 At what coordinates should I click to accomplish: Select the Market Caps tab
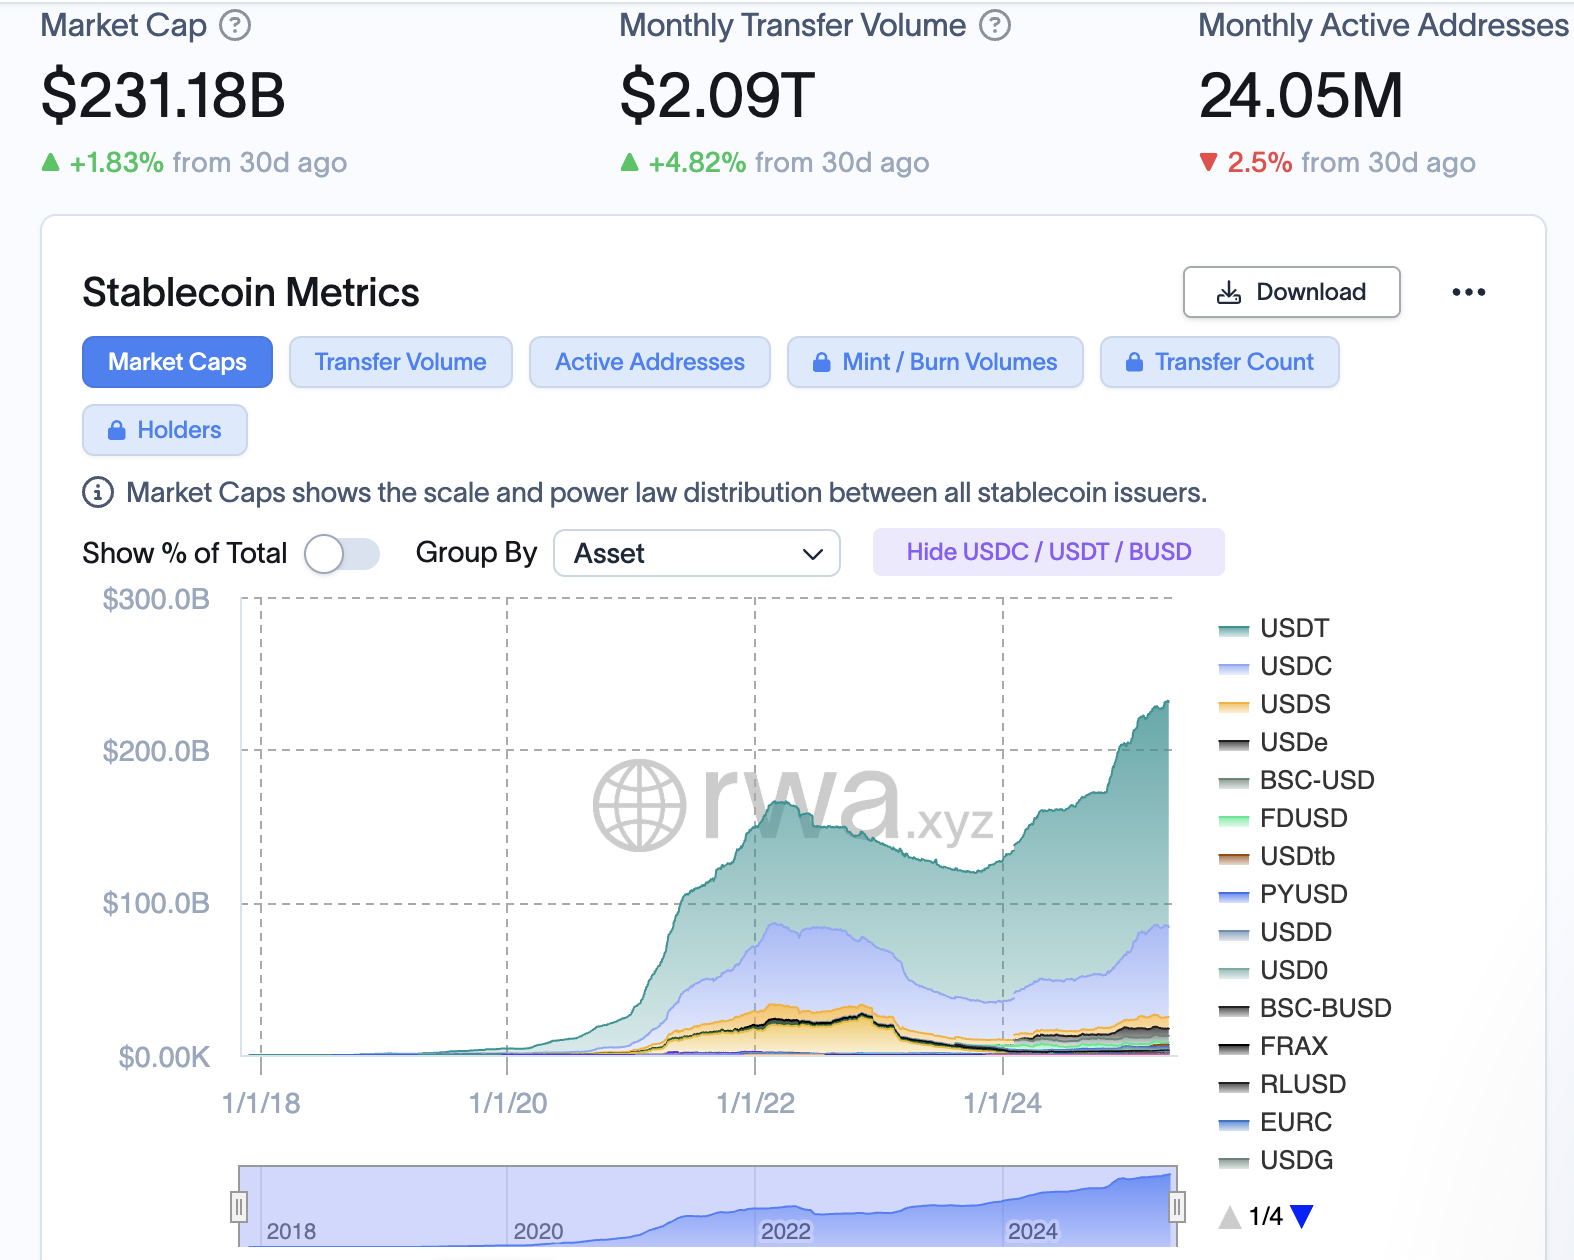177,362
